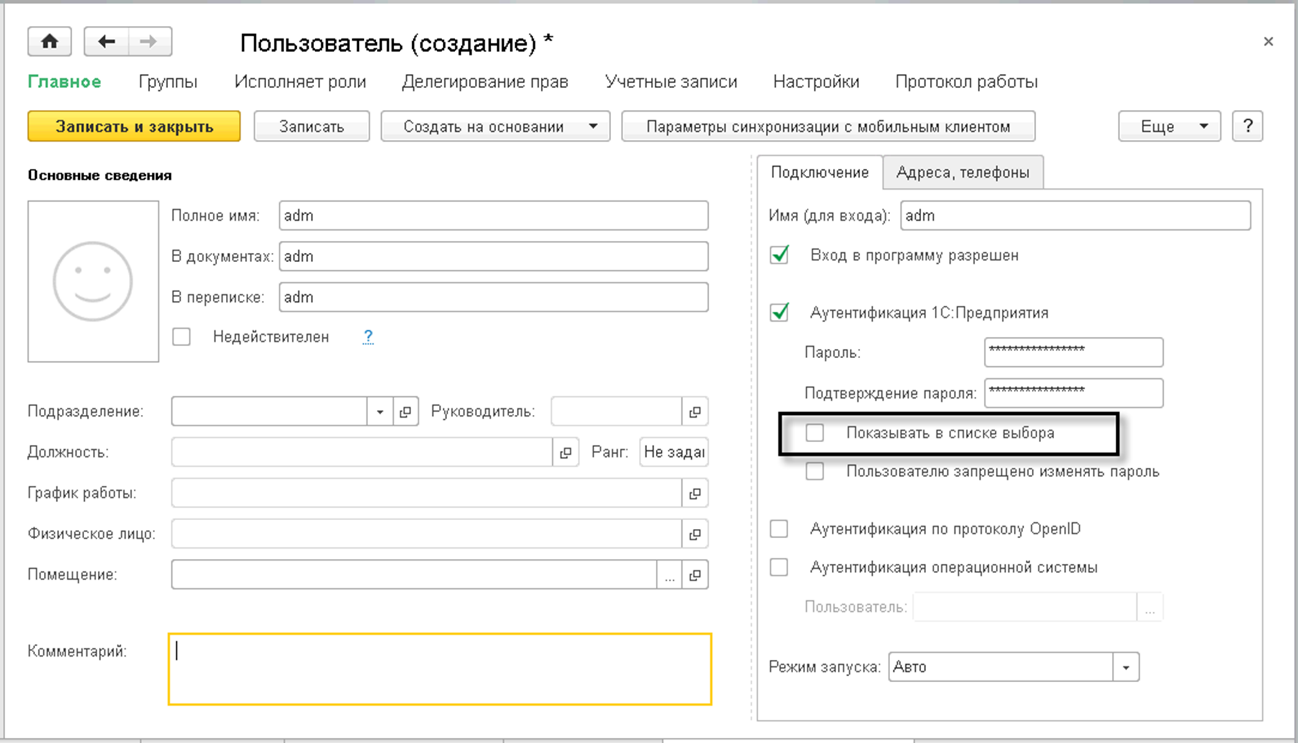Click Записать и закрыть button

134,126
